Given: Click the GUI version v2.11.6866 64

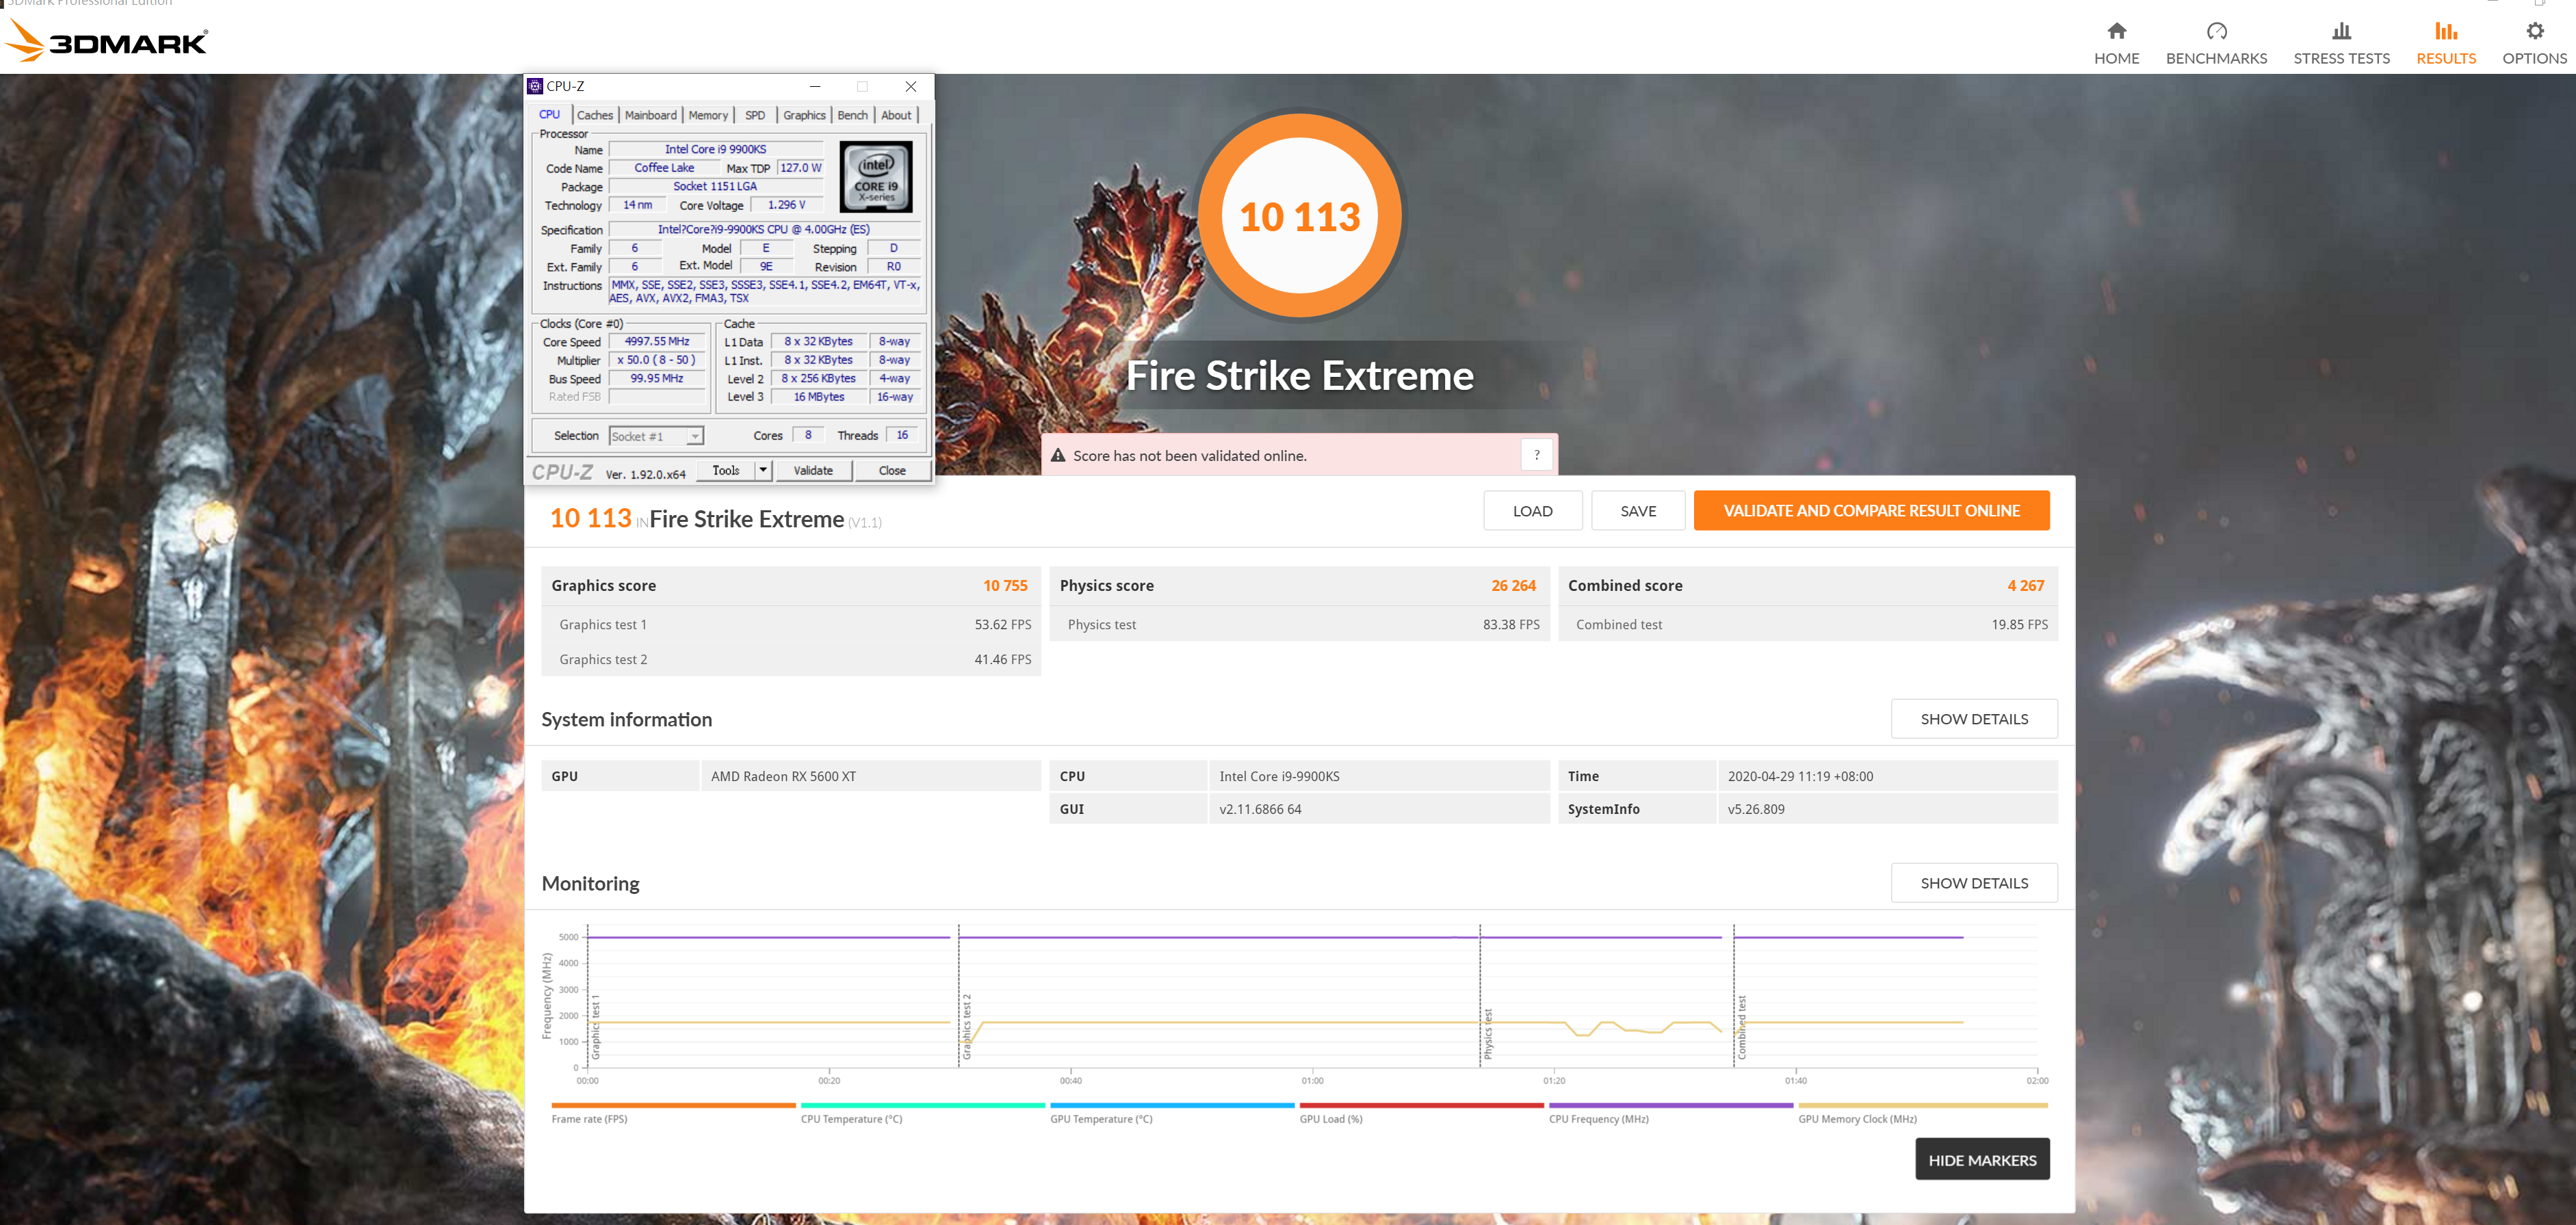Looking at the screenshot, I should [1380, 809].
